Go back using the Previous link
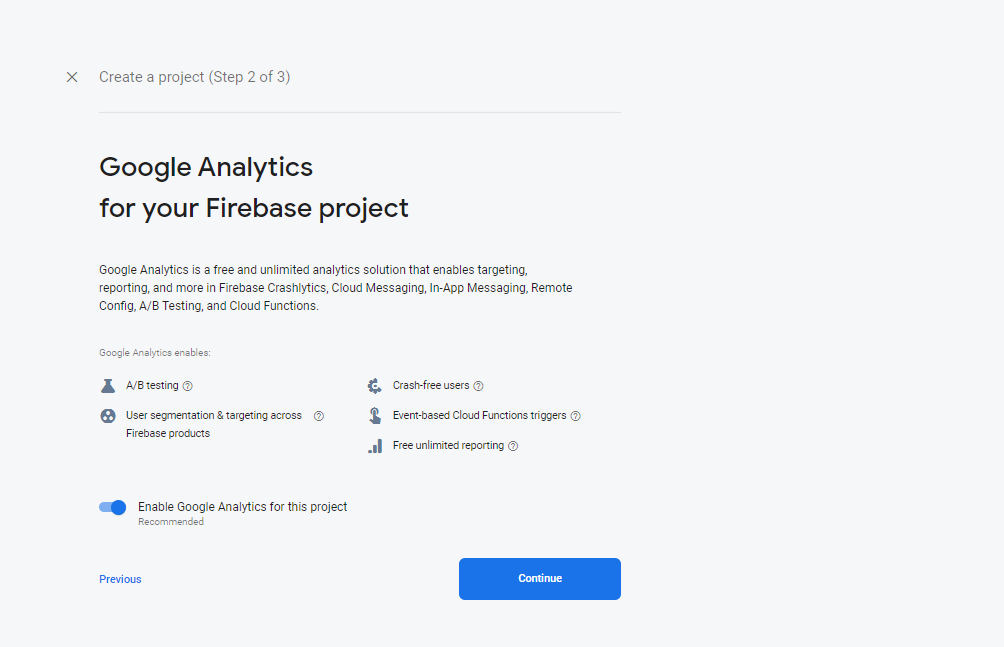 coord(120,579)
